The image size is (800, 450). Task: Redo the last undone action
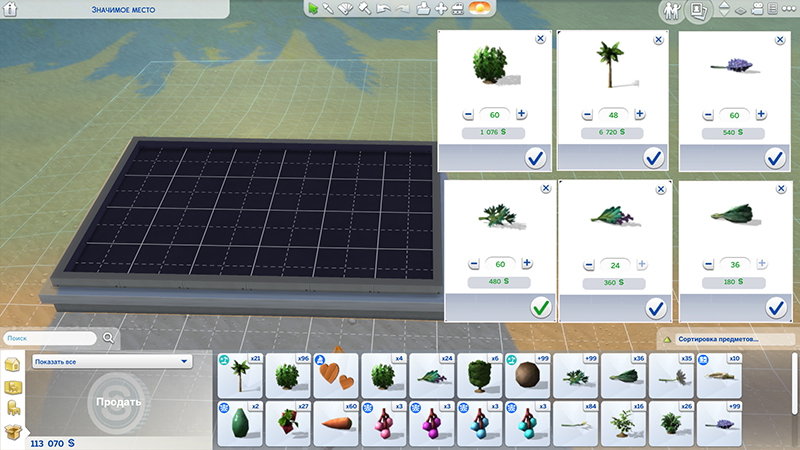point(402,8)
